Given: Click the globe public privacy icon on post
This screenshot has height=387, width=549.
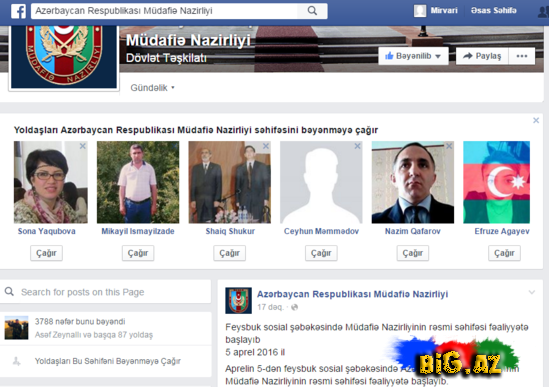Looking at the screenshot, I should (294, 307).
